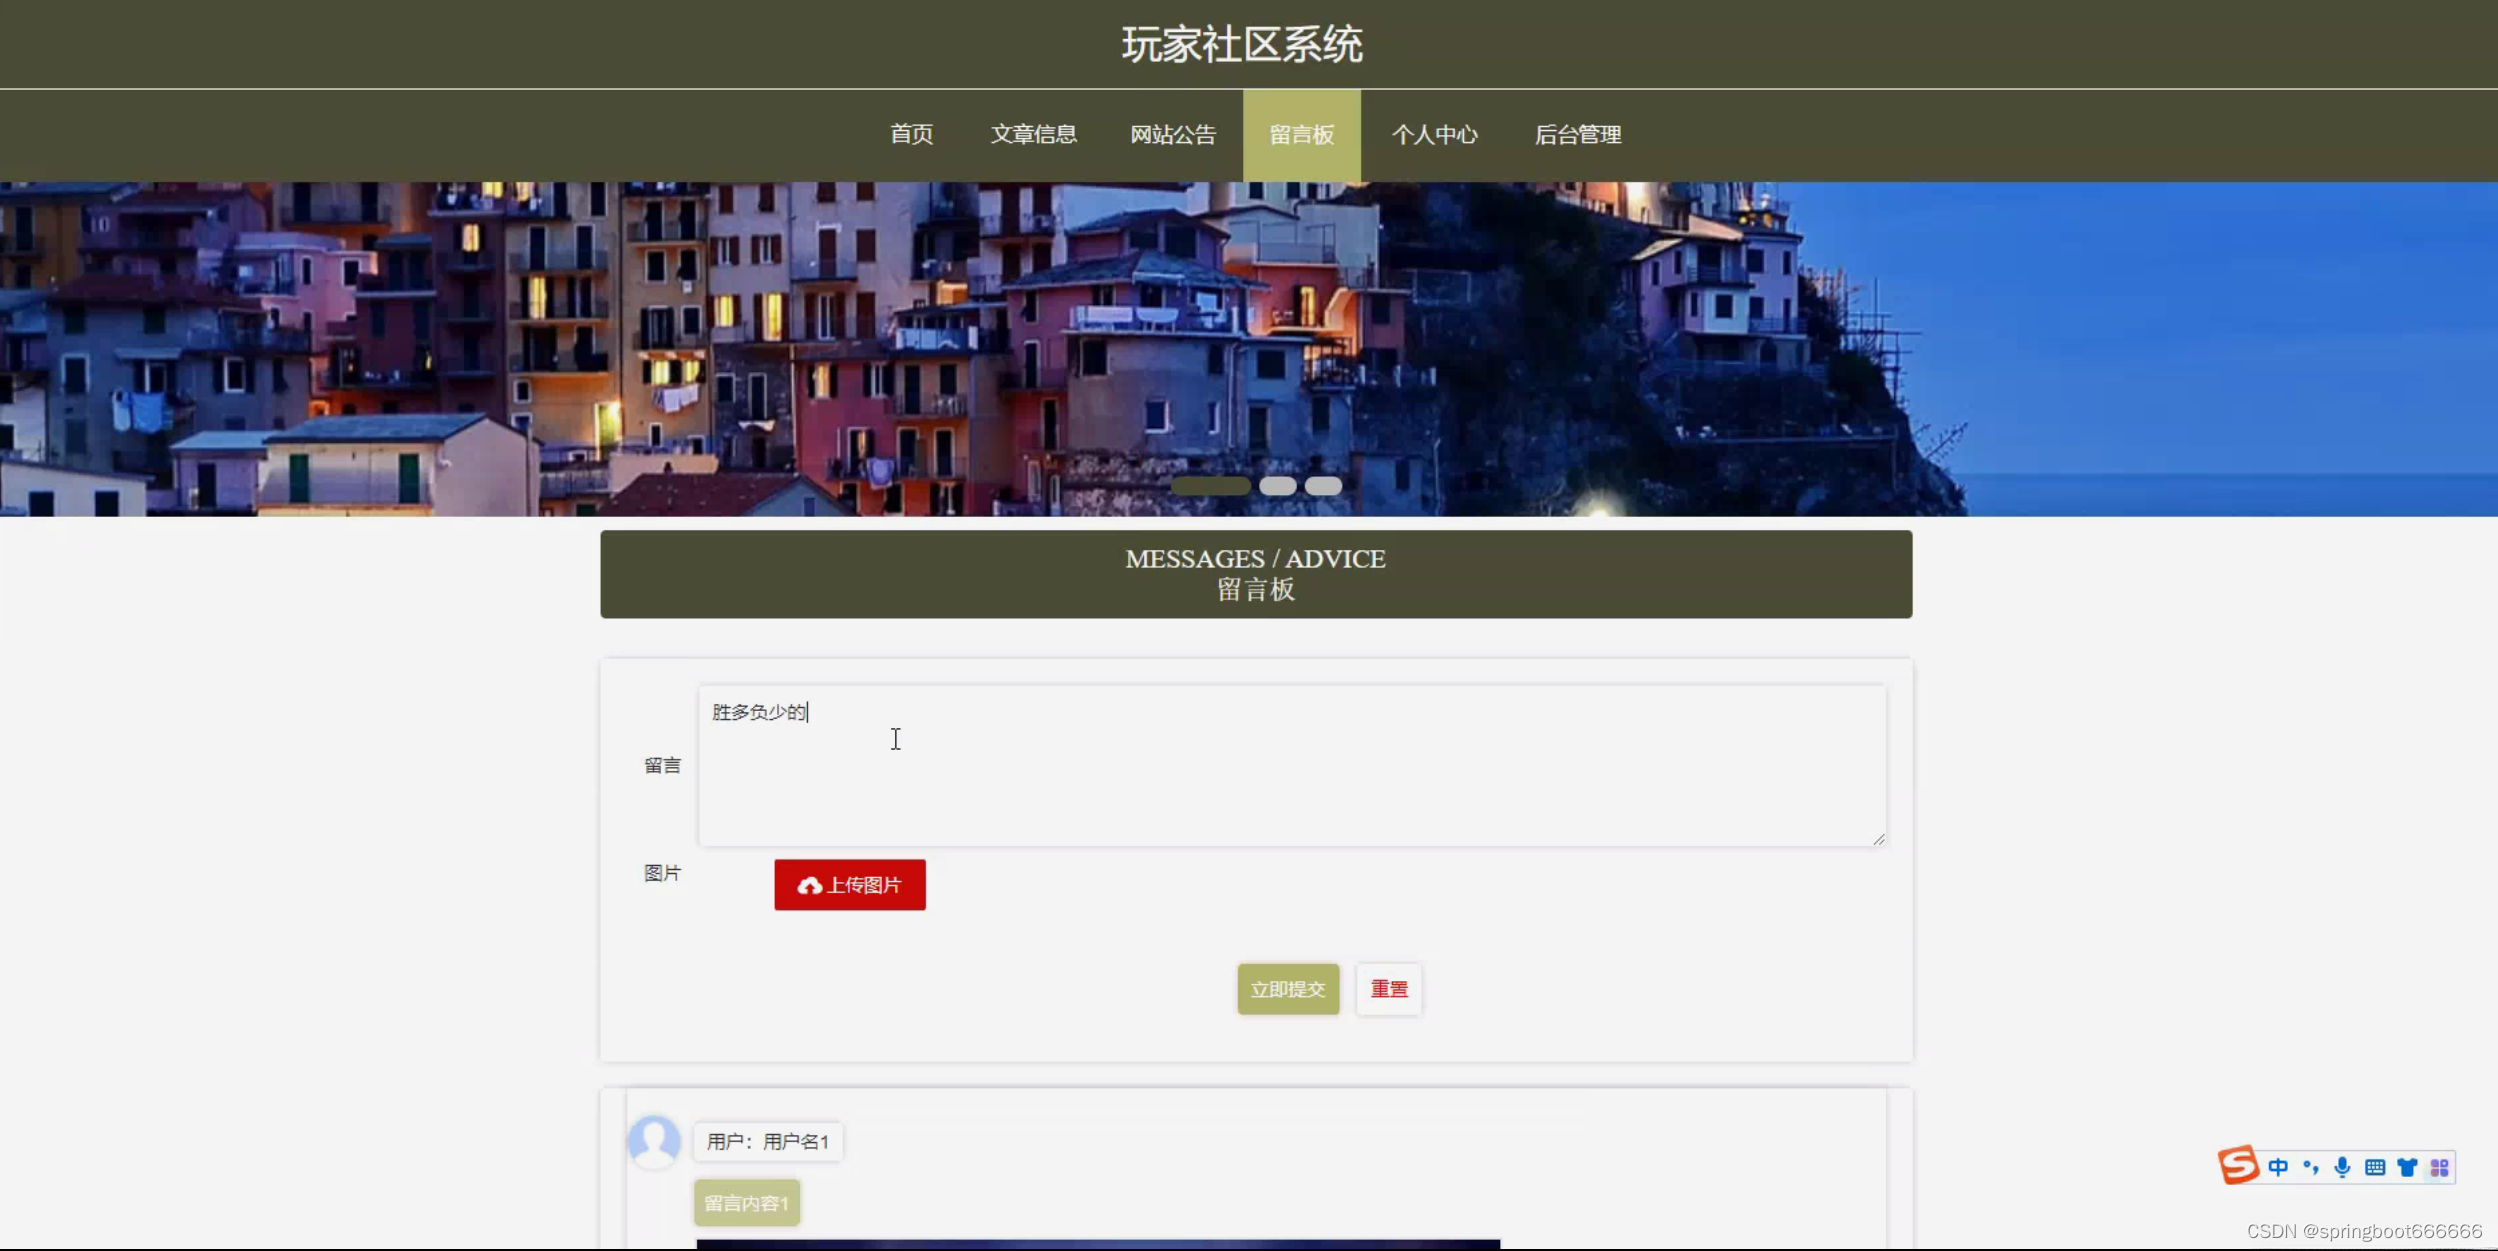Image resolution: width=2498 pixels, height=1251 pixels.
Task: Open 网站公告 in navigation bar
Action: click(1173, 134)
